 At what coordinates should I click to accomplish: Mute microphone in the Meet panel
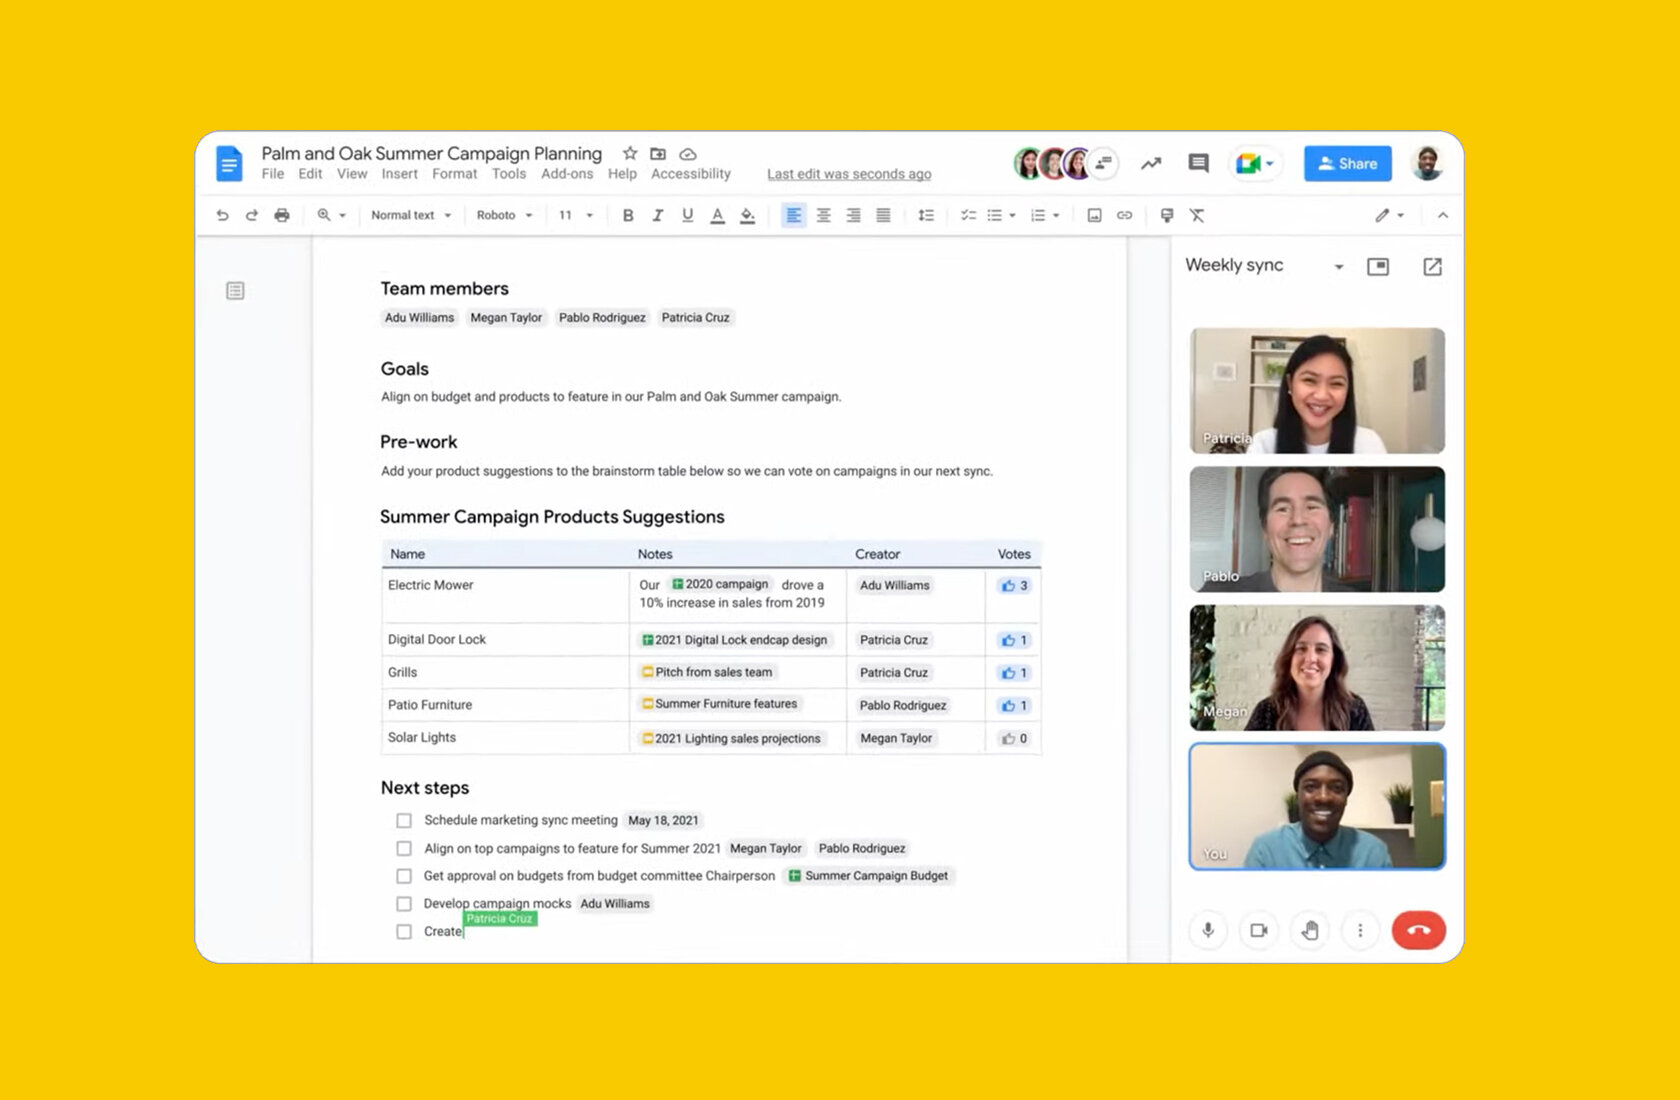pos(1208,930)
